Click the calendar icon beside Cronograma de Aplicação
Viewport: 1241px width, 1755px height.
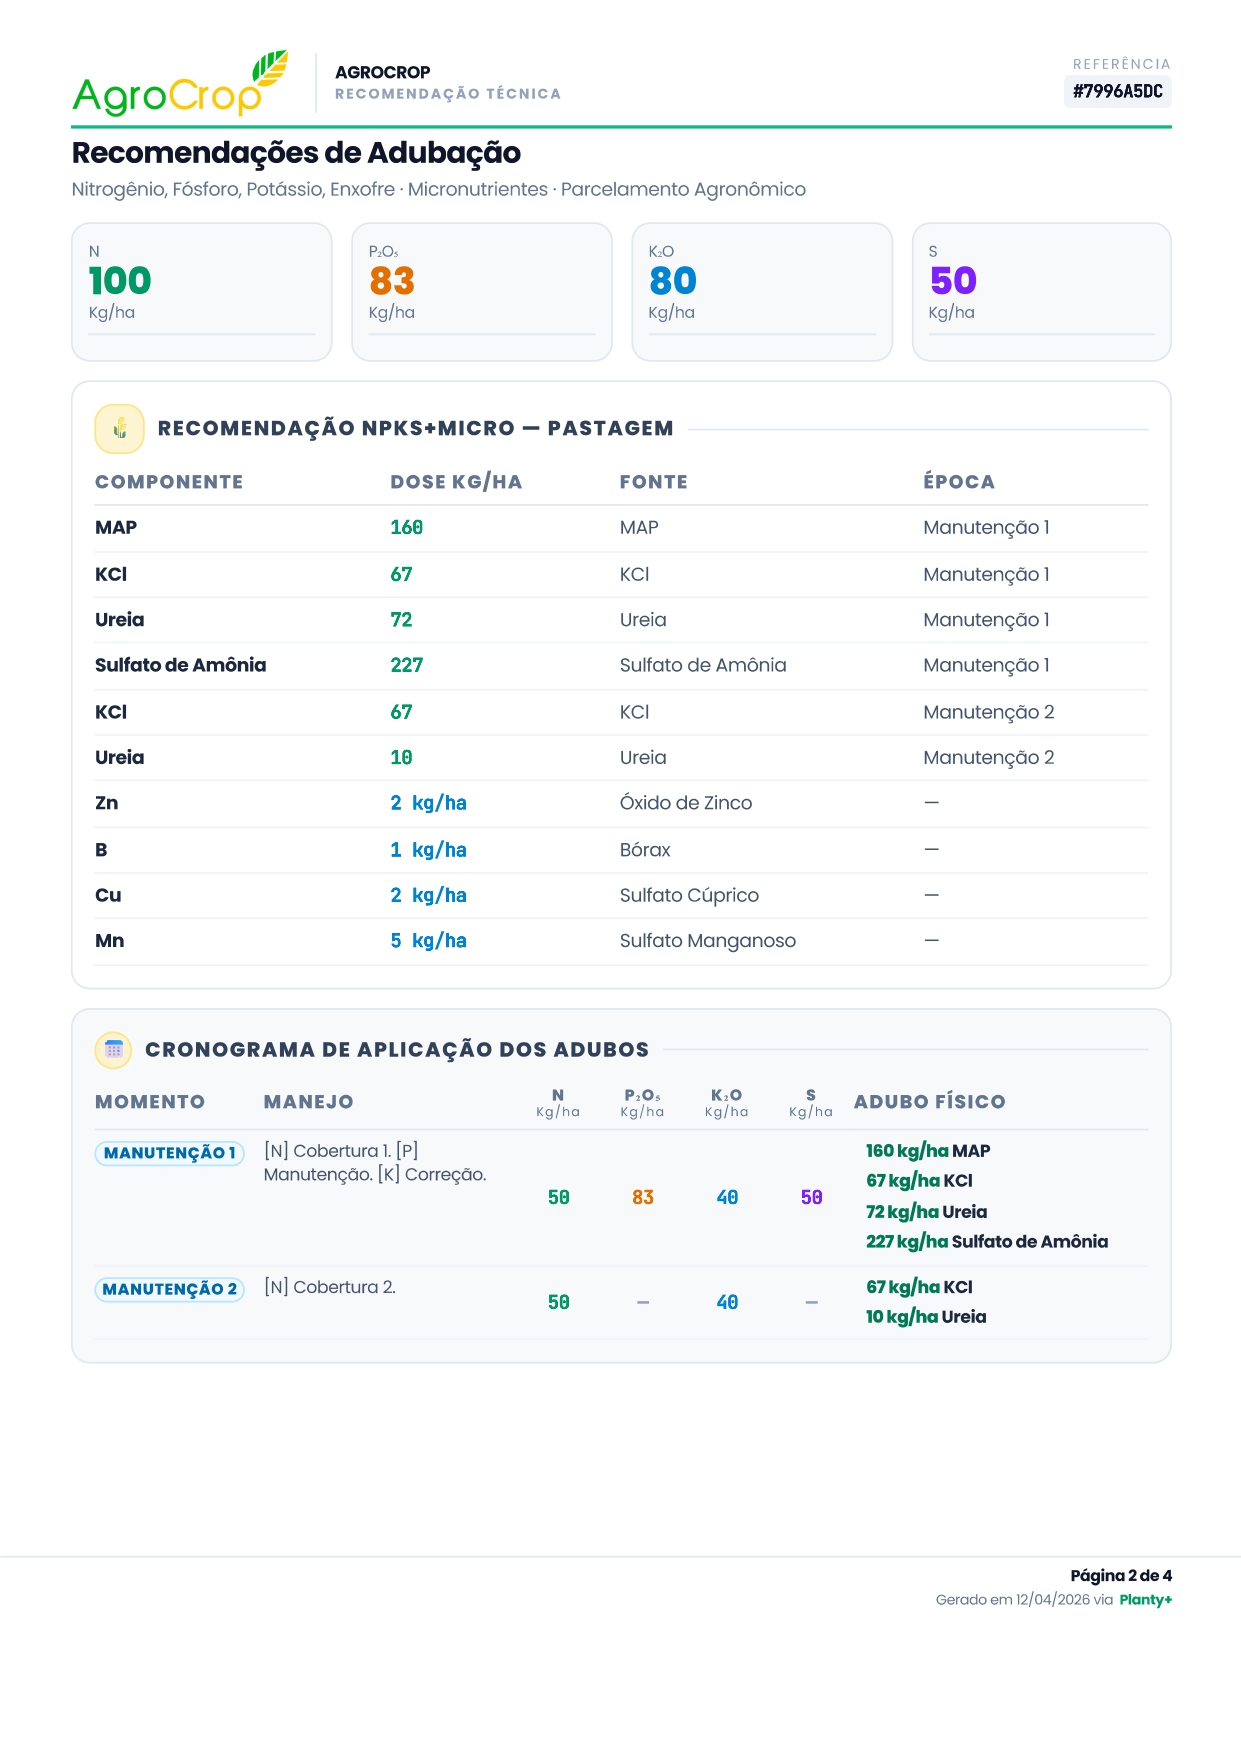113,1050
